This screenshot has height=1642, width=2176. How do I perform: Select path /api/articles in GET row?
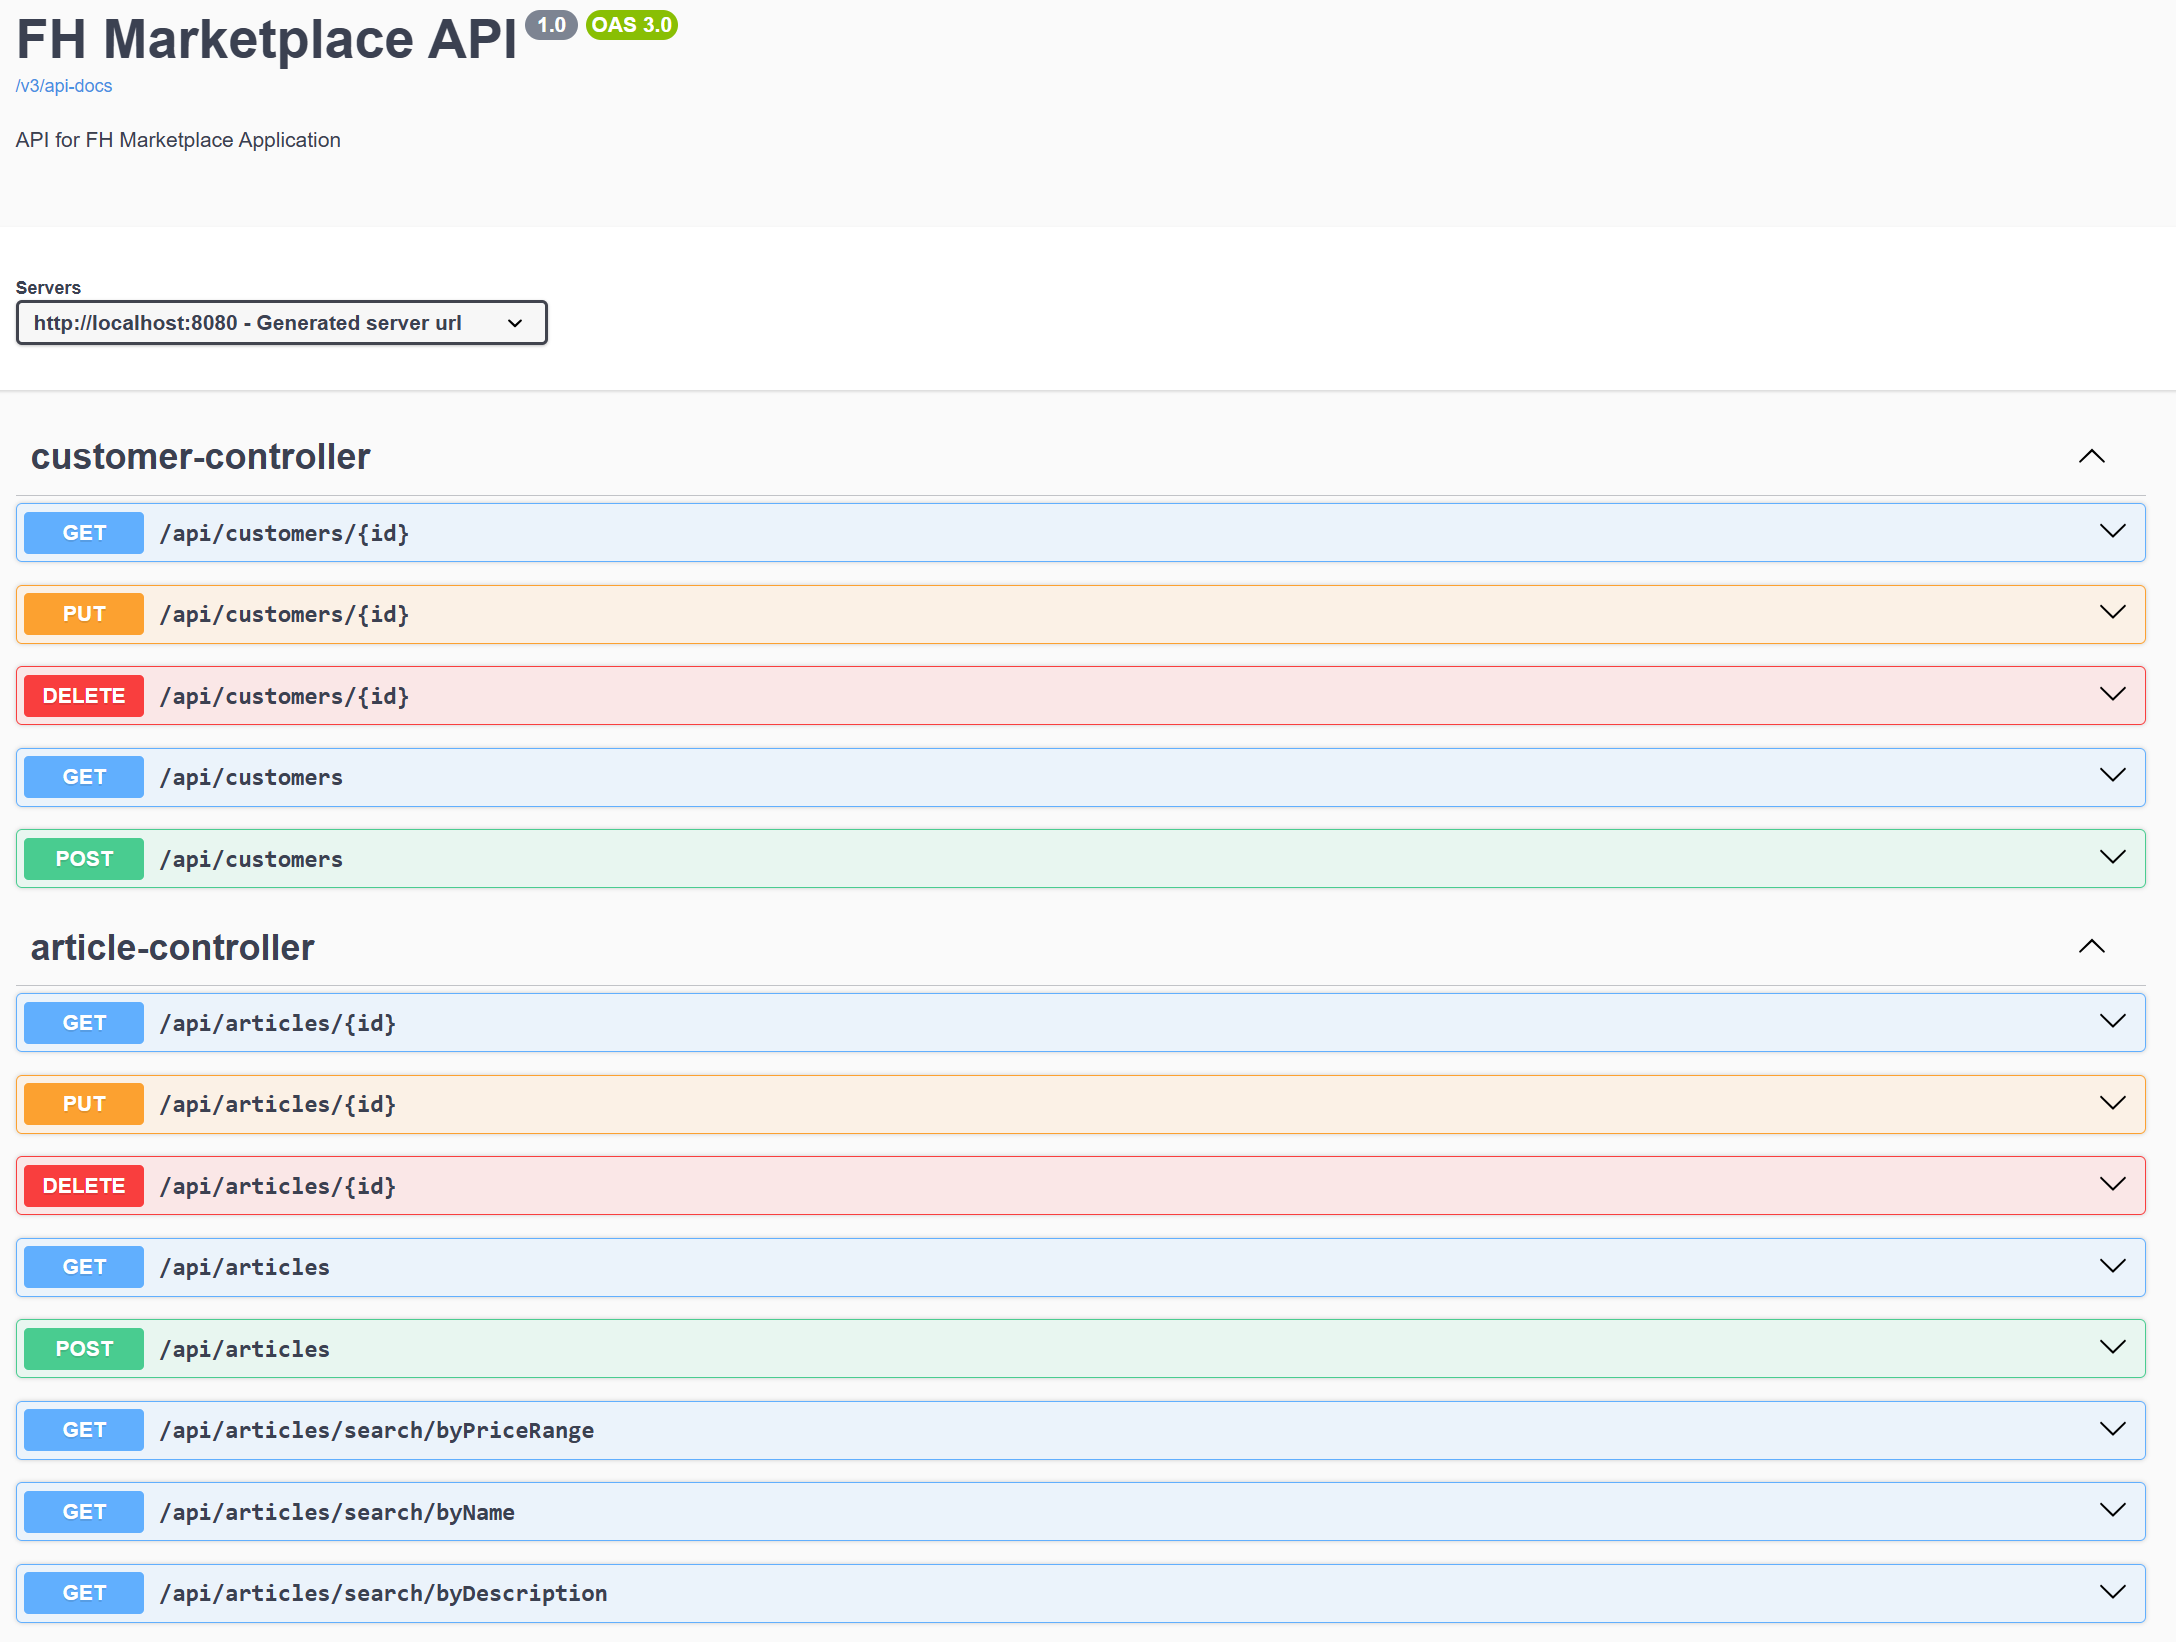[245, 1267]
